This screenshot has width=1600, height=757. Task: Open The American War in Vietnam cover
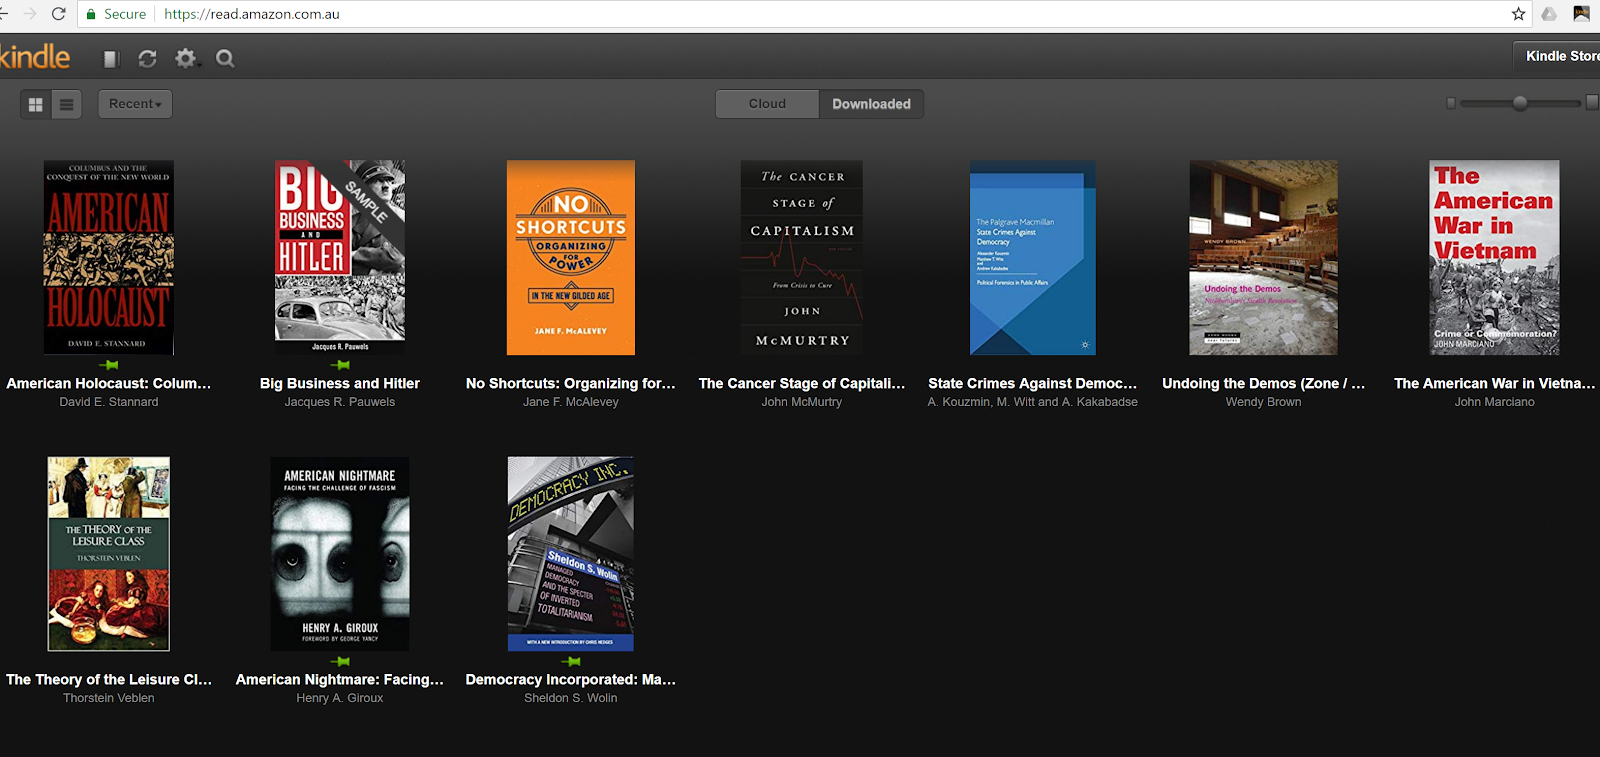pyautogui.click(x=1494, y=257)
